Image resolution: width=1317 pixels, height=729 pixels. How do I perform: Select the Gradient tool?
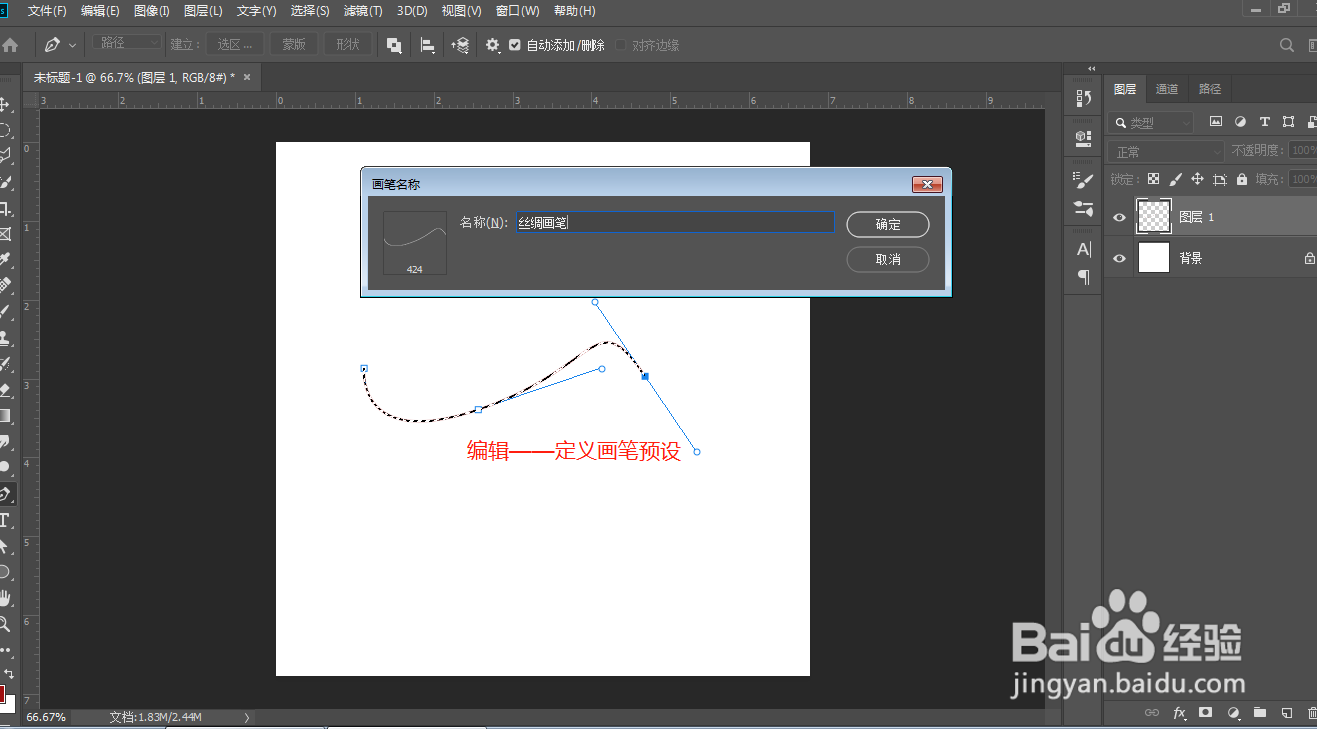(x=5, y=416)
